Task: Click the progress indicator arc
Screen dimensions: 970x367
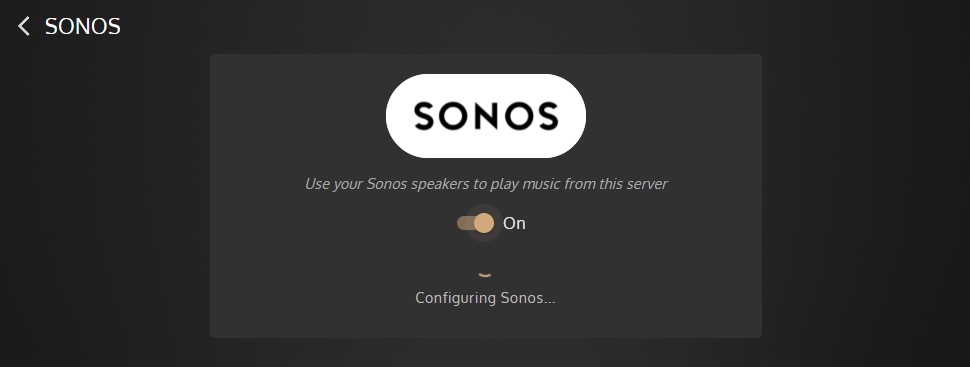Action: pos(485,274)
